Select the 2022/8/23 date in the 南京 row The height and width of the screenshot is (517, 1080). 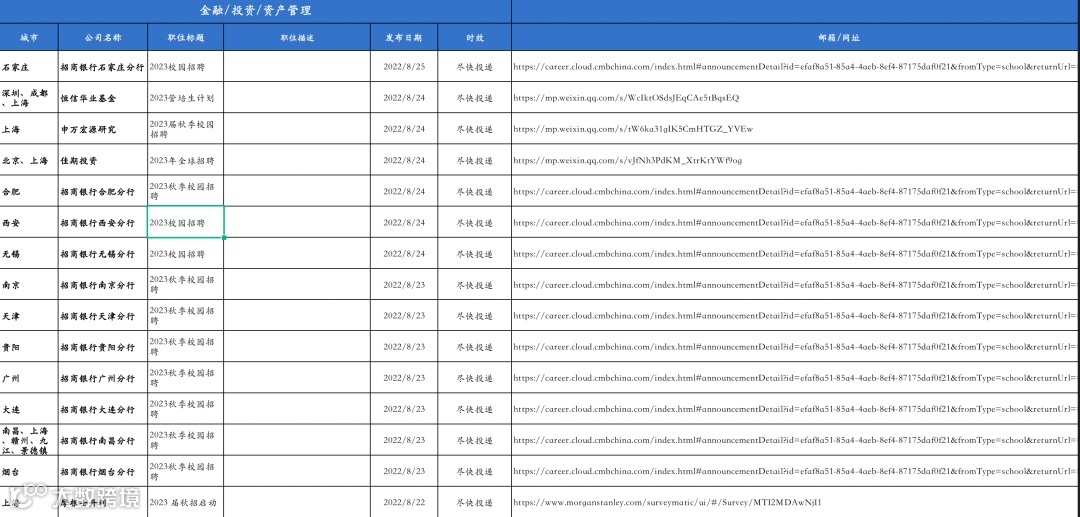point(404,284)
